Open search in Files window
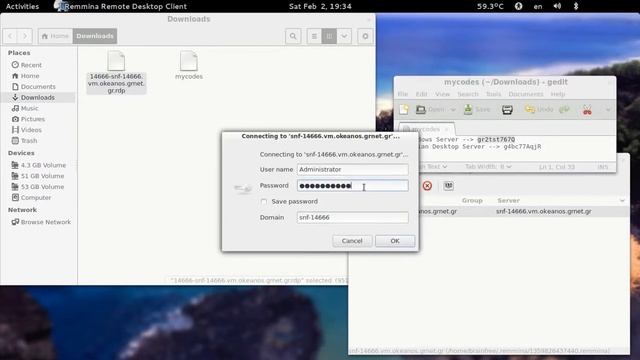Image resolution: width=640 pixels, height=360 pixels. pyautogui.click(x=293, y=36)
